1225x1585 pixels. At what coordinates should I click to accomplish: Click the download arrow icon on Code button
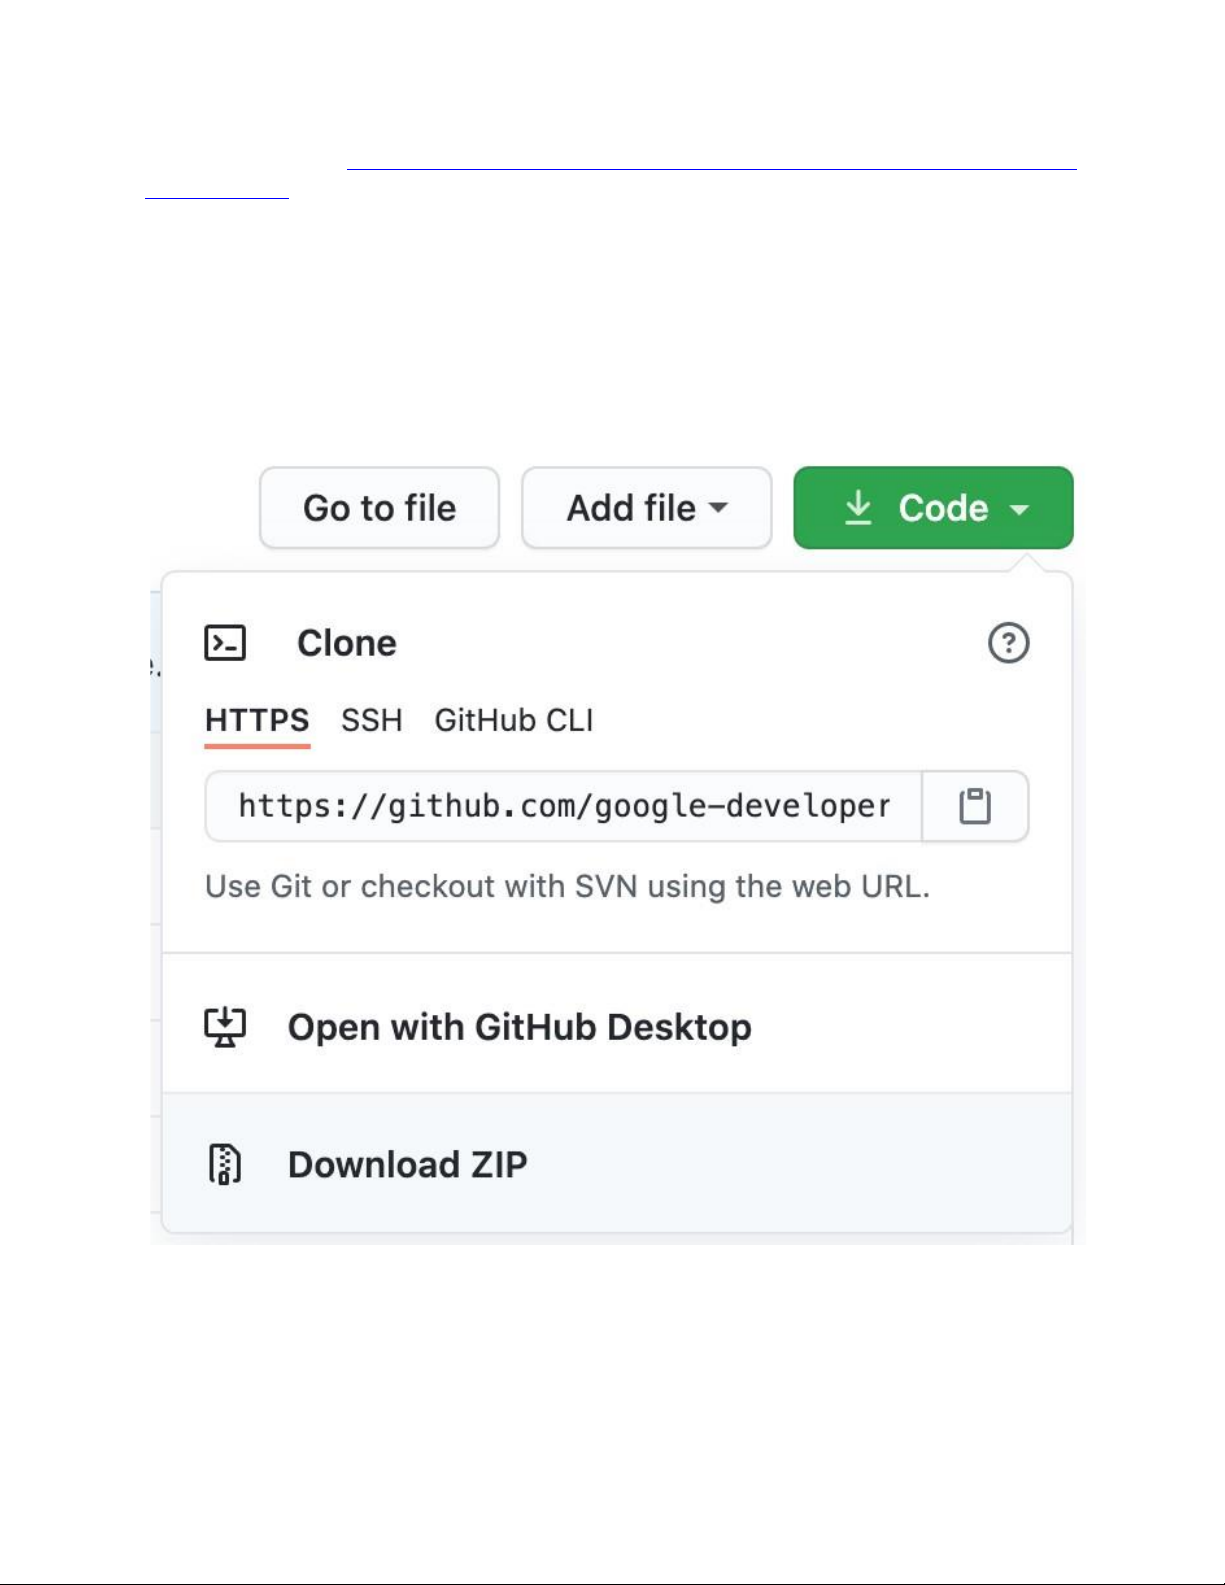[x=858, y=508]
